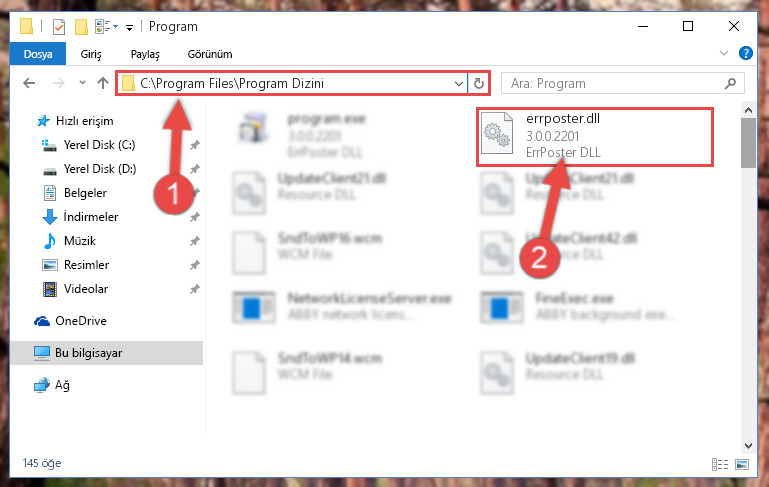Open the help question mark icon
The width and height of the screenshot is (769, 487).
click(x=745, y=53)
